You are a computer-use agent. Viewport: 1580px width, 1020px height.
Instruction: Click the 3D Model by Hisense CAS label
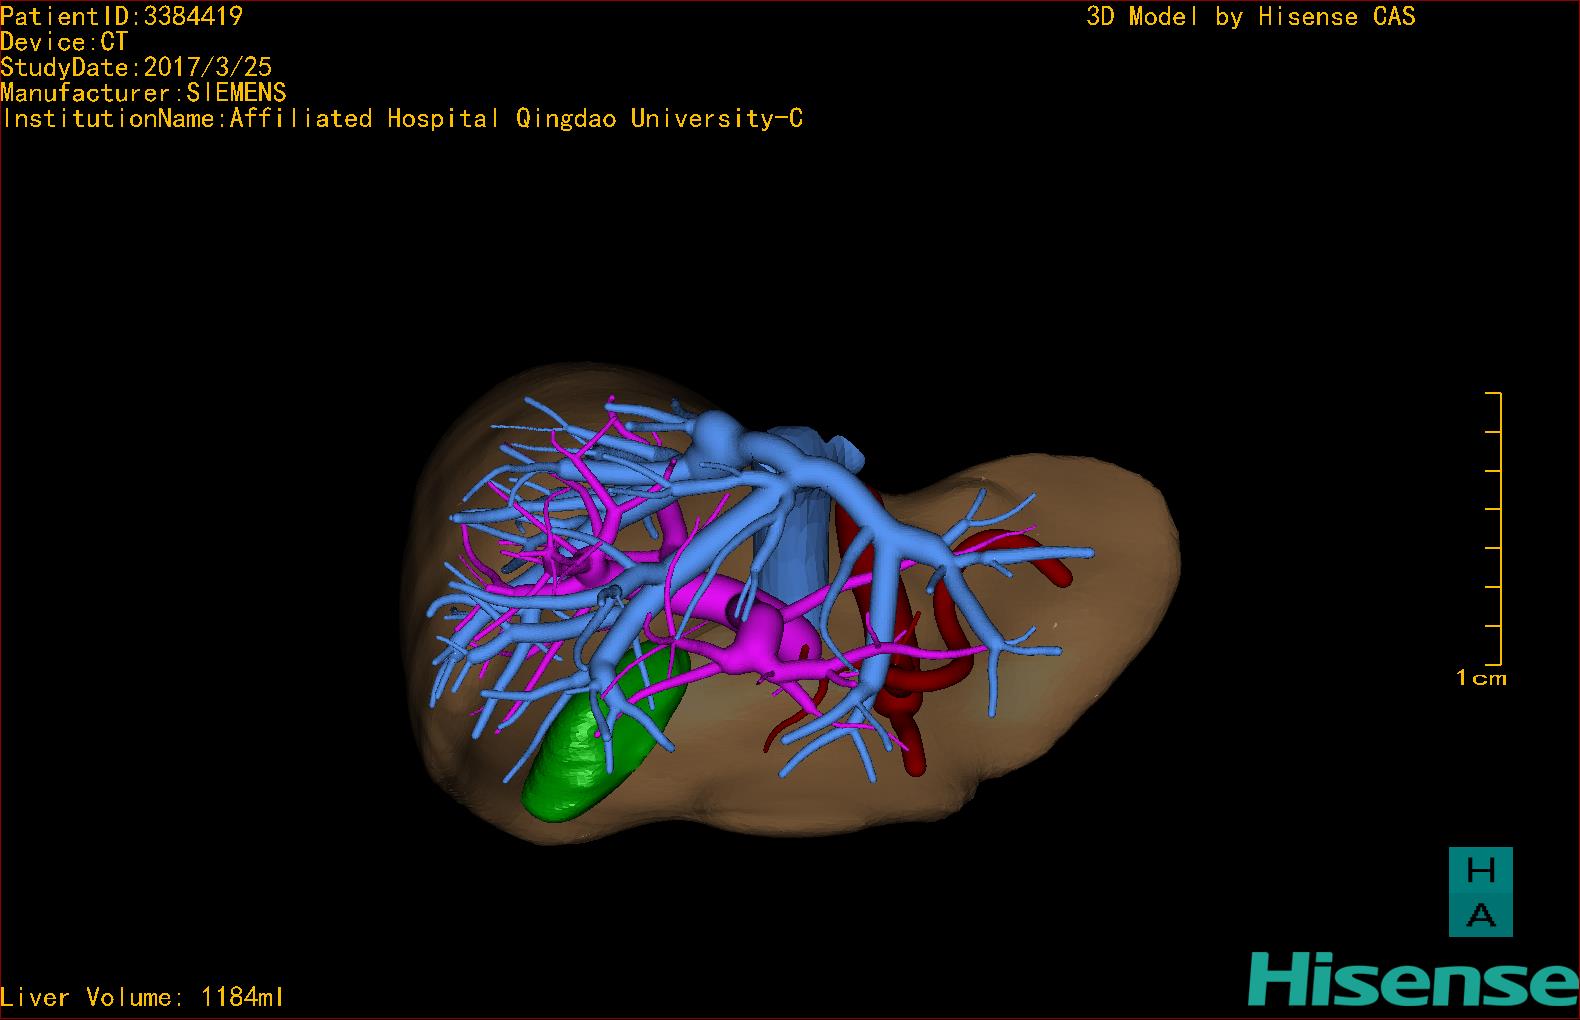coord(1251,16)
